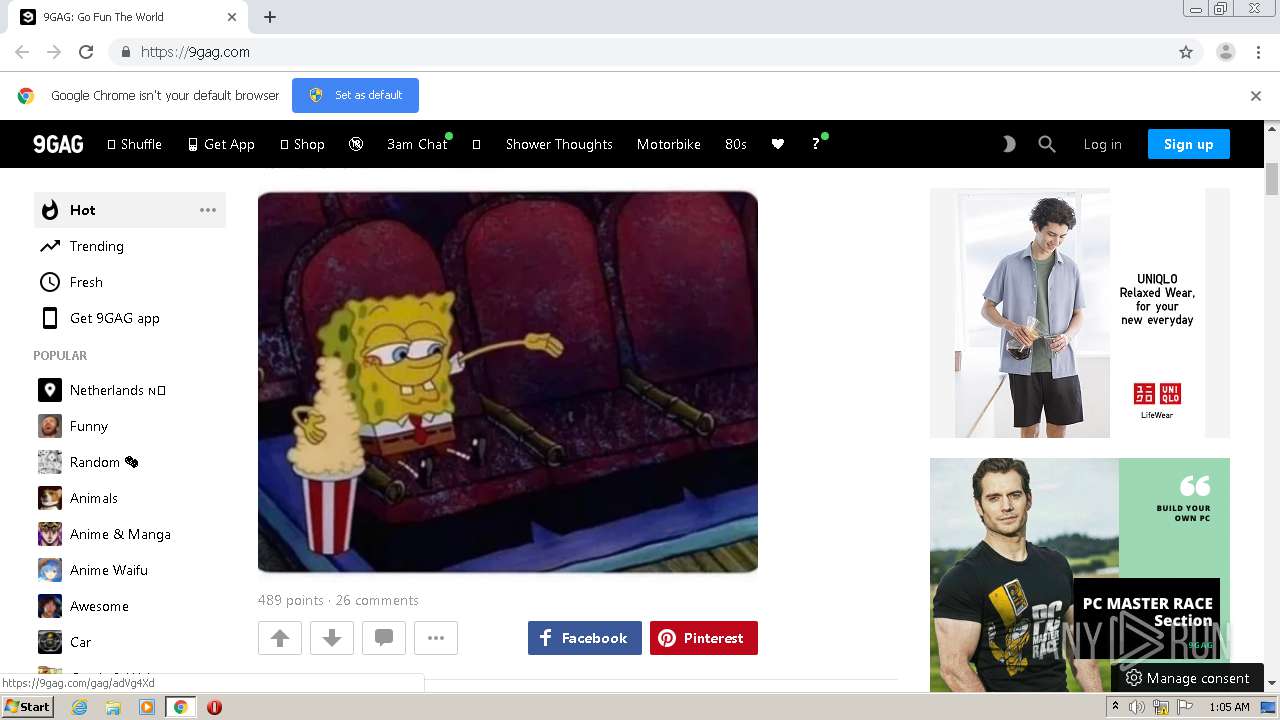
Task: Click Set as default button
Action: (x=355, y=95)
